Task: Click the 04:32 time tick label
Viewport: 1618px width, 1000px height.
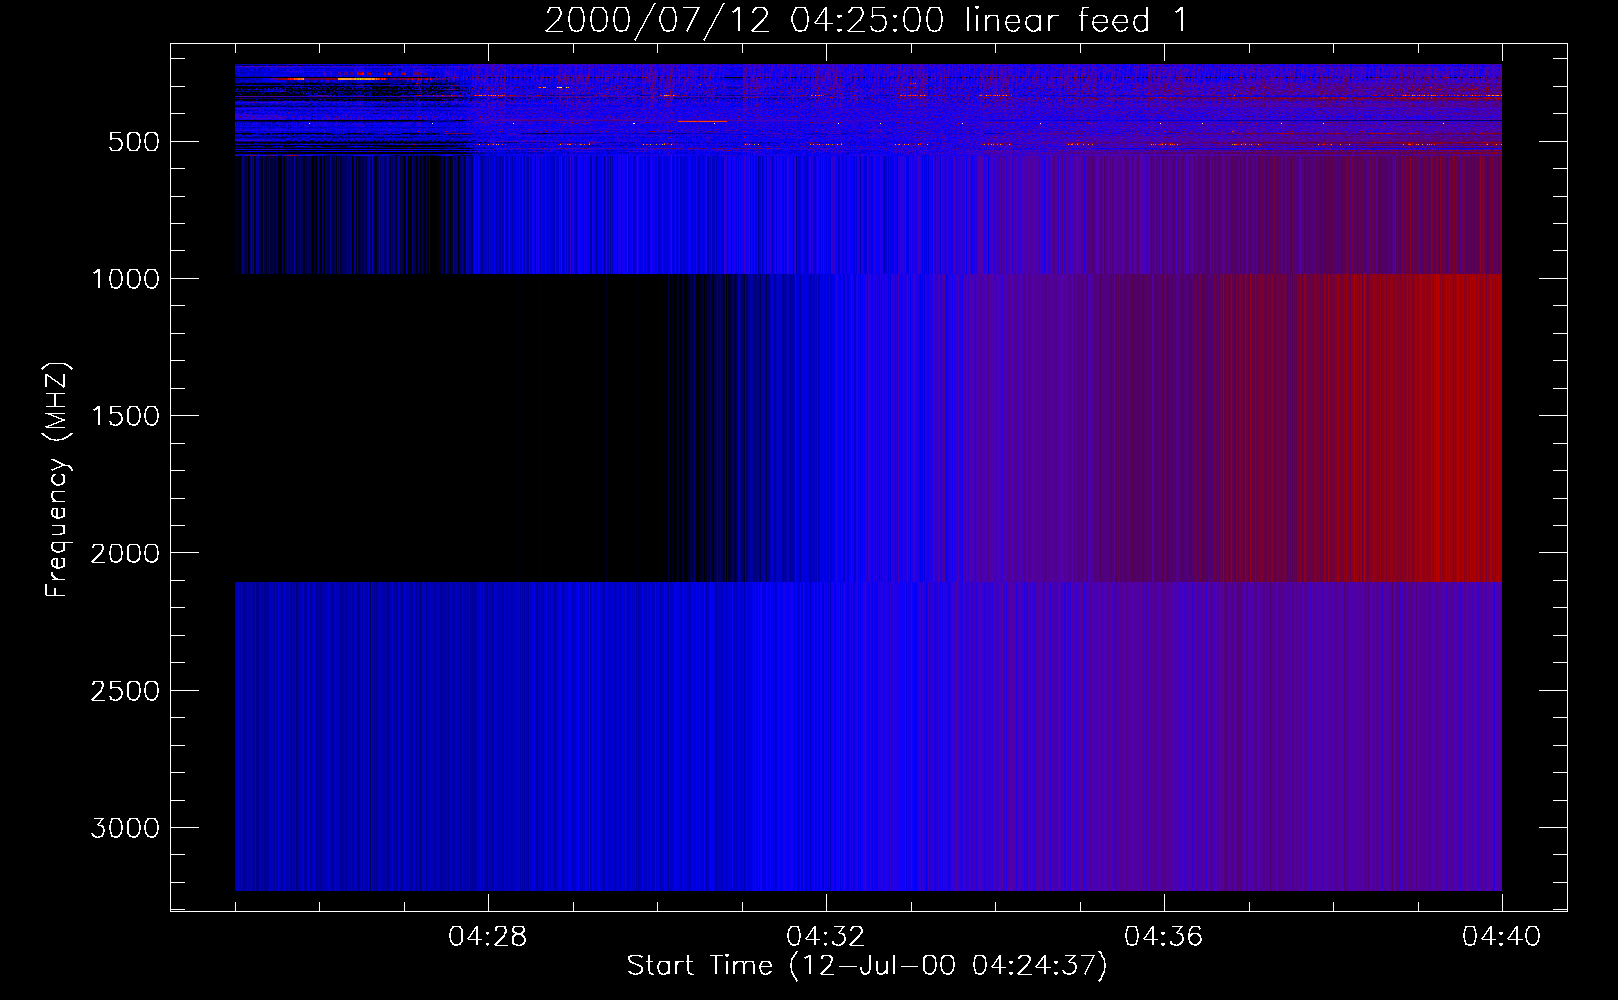Action: [x=826, y=937]
